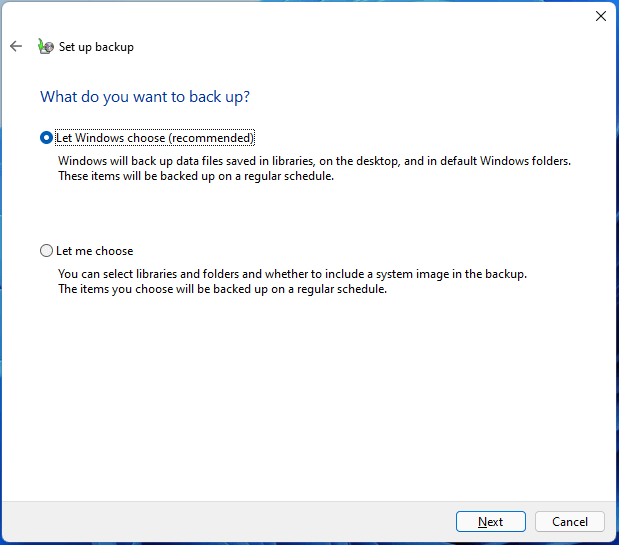Click the Set up backup wizard icon

click(46, 46)
